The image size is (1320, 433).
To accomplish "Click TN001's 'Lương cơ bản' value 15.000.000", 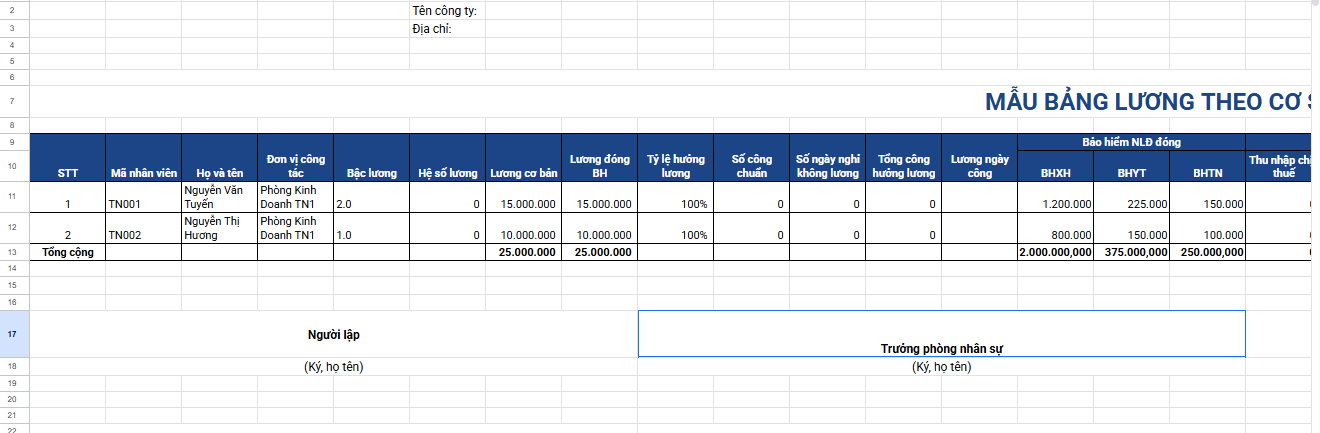I will pos(524,197).
